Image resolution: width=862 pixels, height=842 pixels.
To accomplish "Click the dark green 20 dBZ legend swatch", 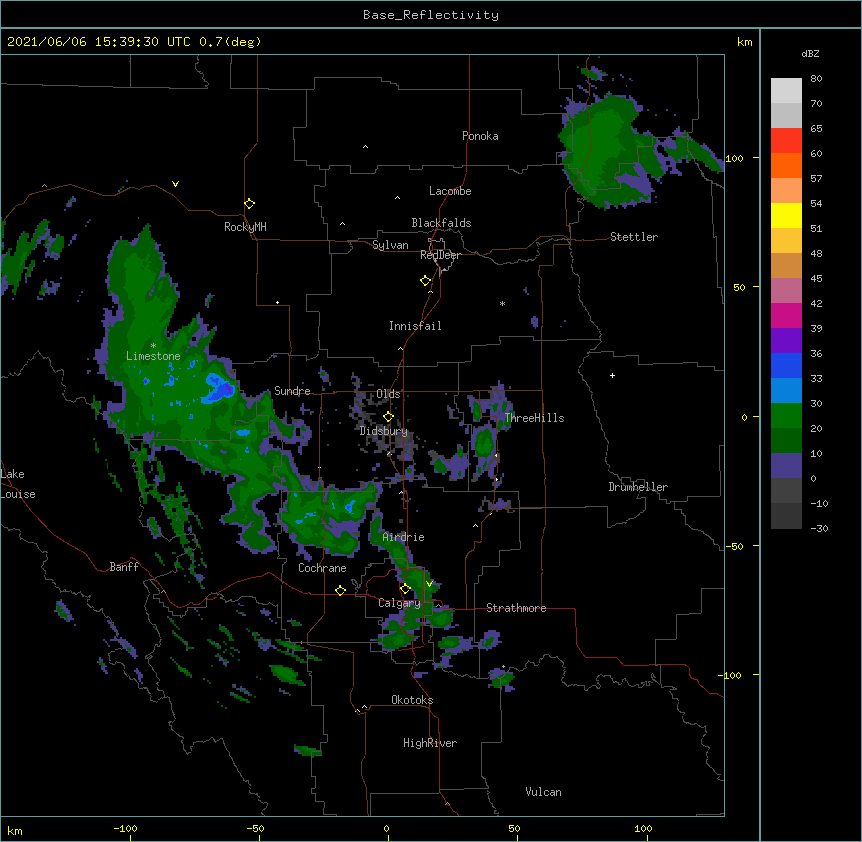I will pos(786,440).
